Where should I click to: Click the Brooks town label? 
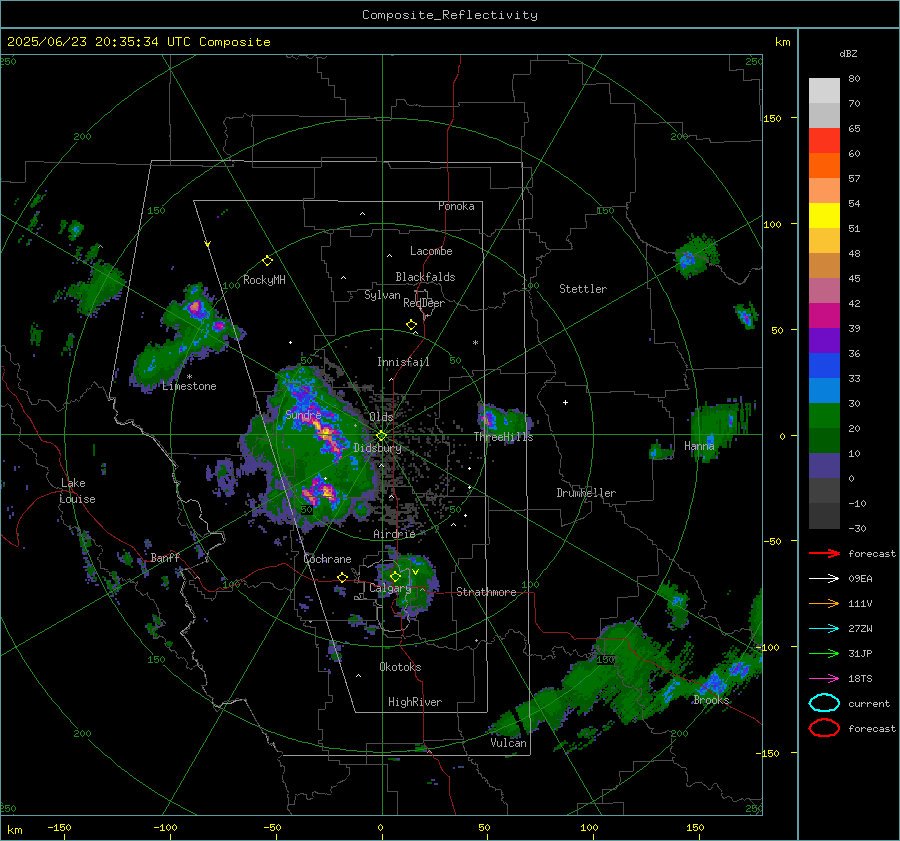click(711, 700)
